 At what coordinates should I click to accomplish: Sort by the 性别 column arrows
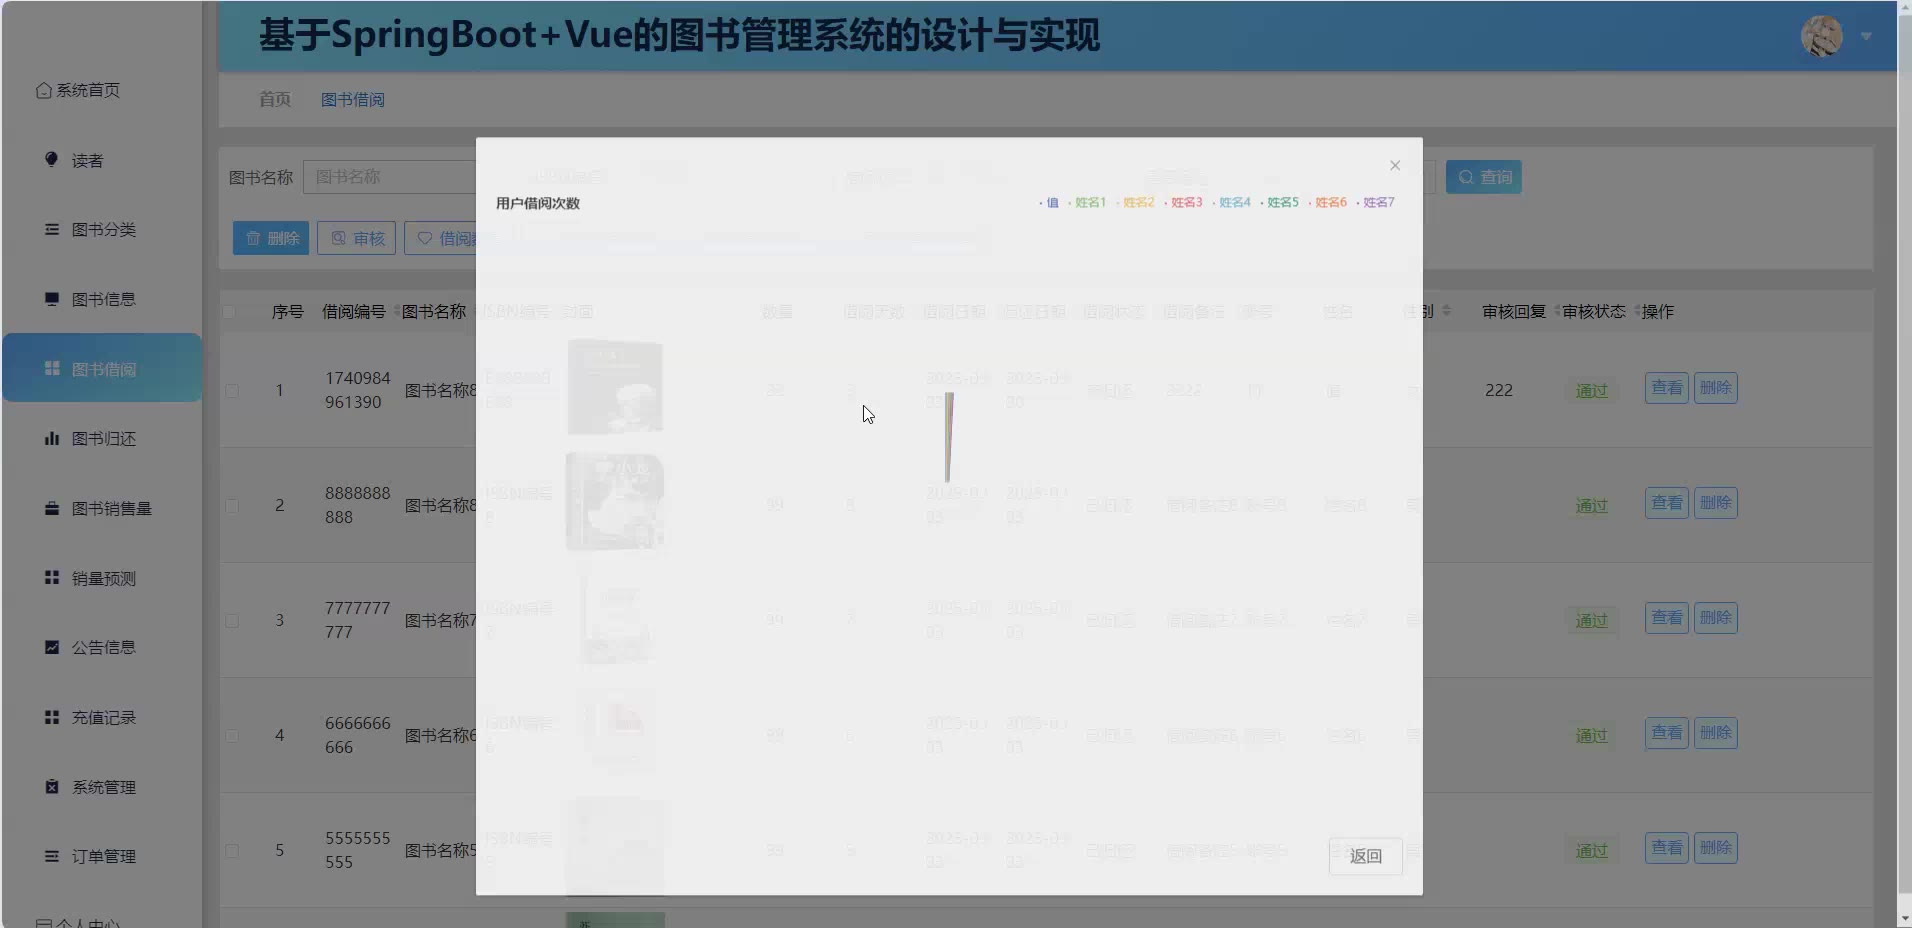click(1446, 311)
